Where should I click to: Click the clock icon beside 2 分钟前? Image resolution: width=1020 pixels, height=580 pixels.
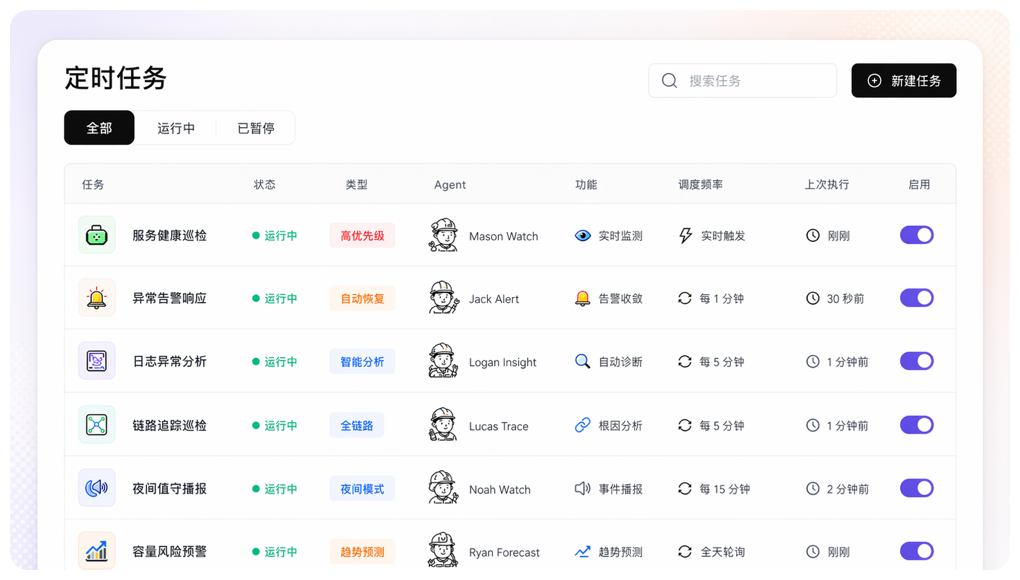click(x=812, y=488)
